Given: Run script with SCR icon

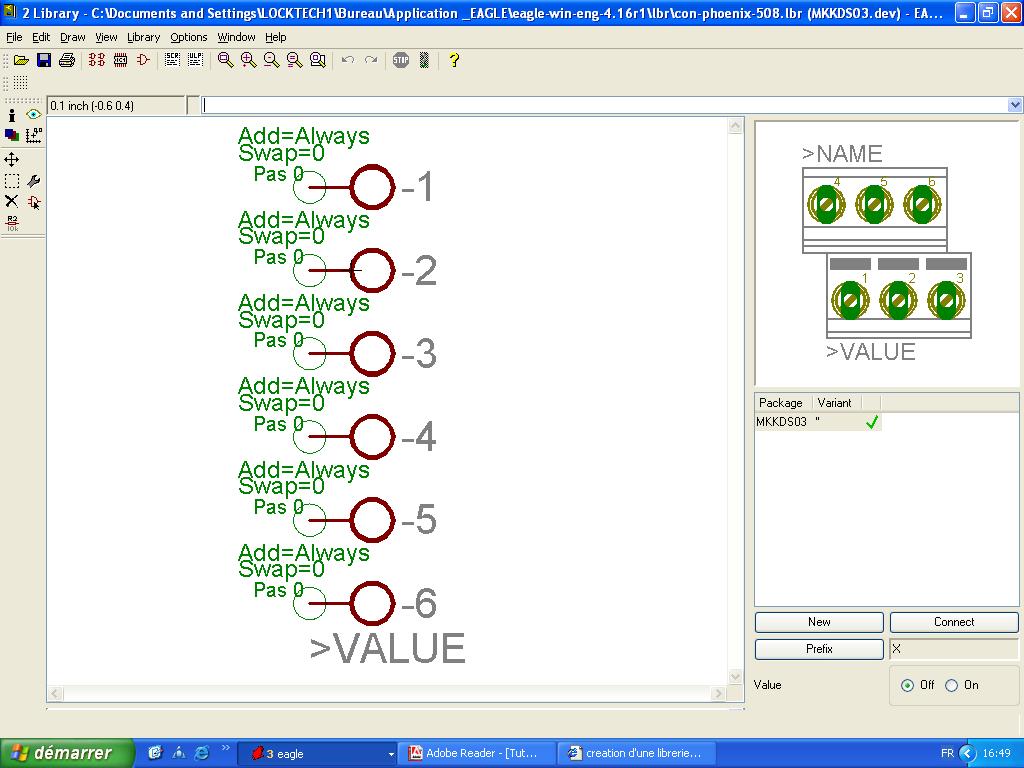Looking at the screenshot, I should click(173, 60).
